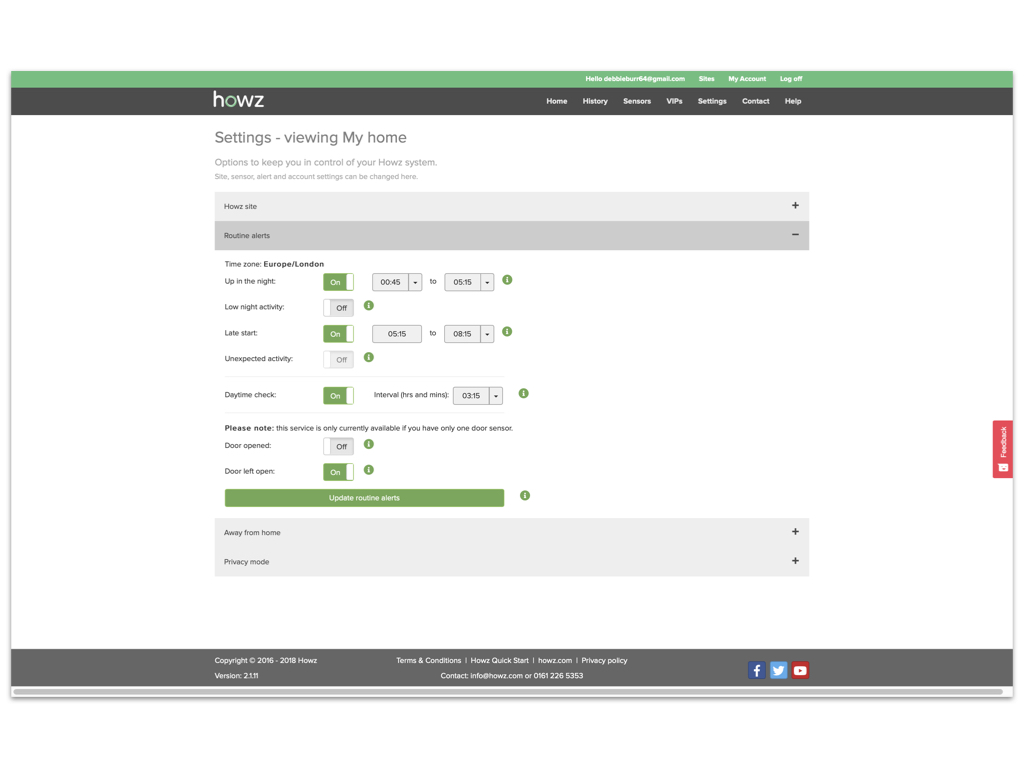Click Update routine alerts button
This screenshot has height=768, width=1024.
364,498
